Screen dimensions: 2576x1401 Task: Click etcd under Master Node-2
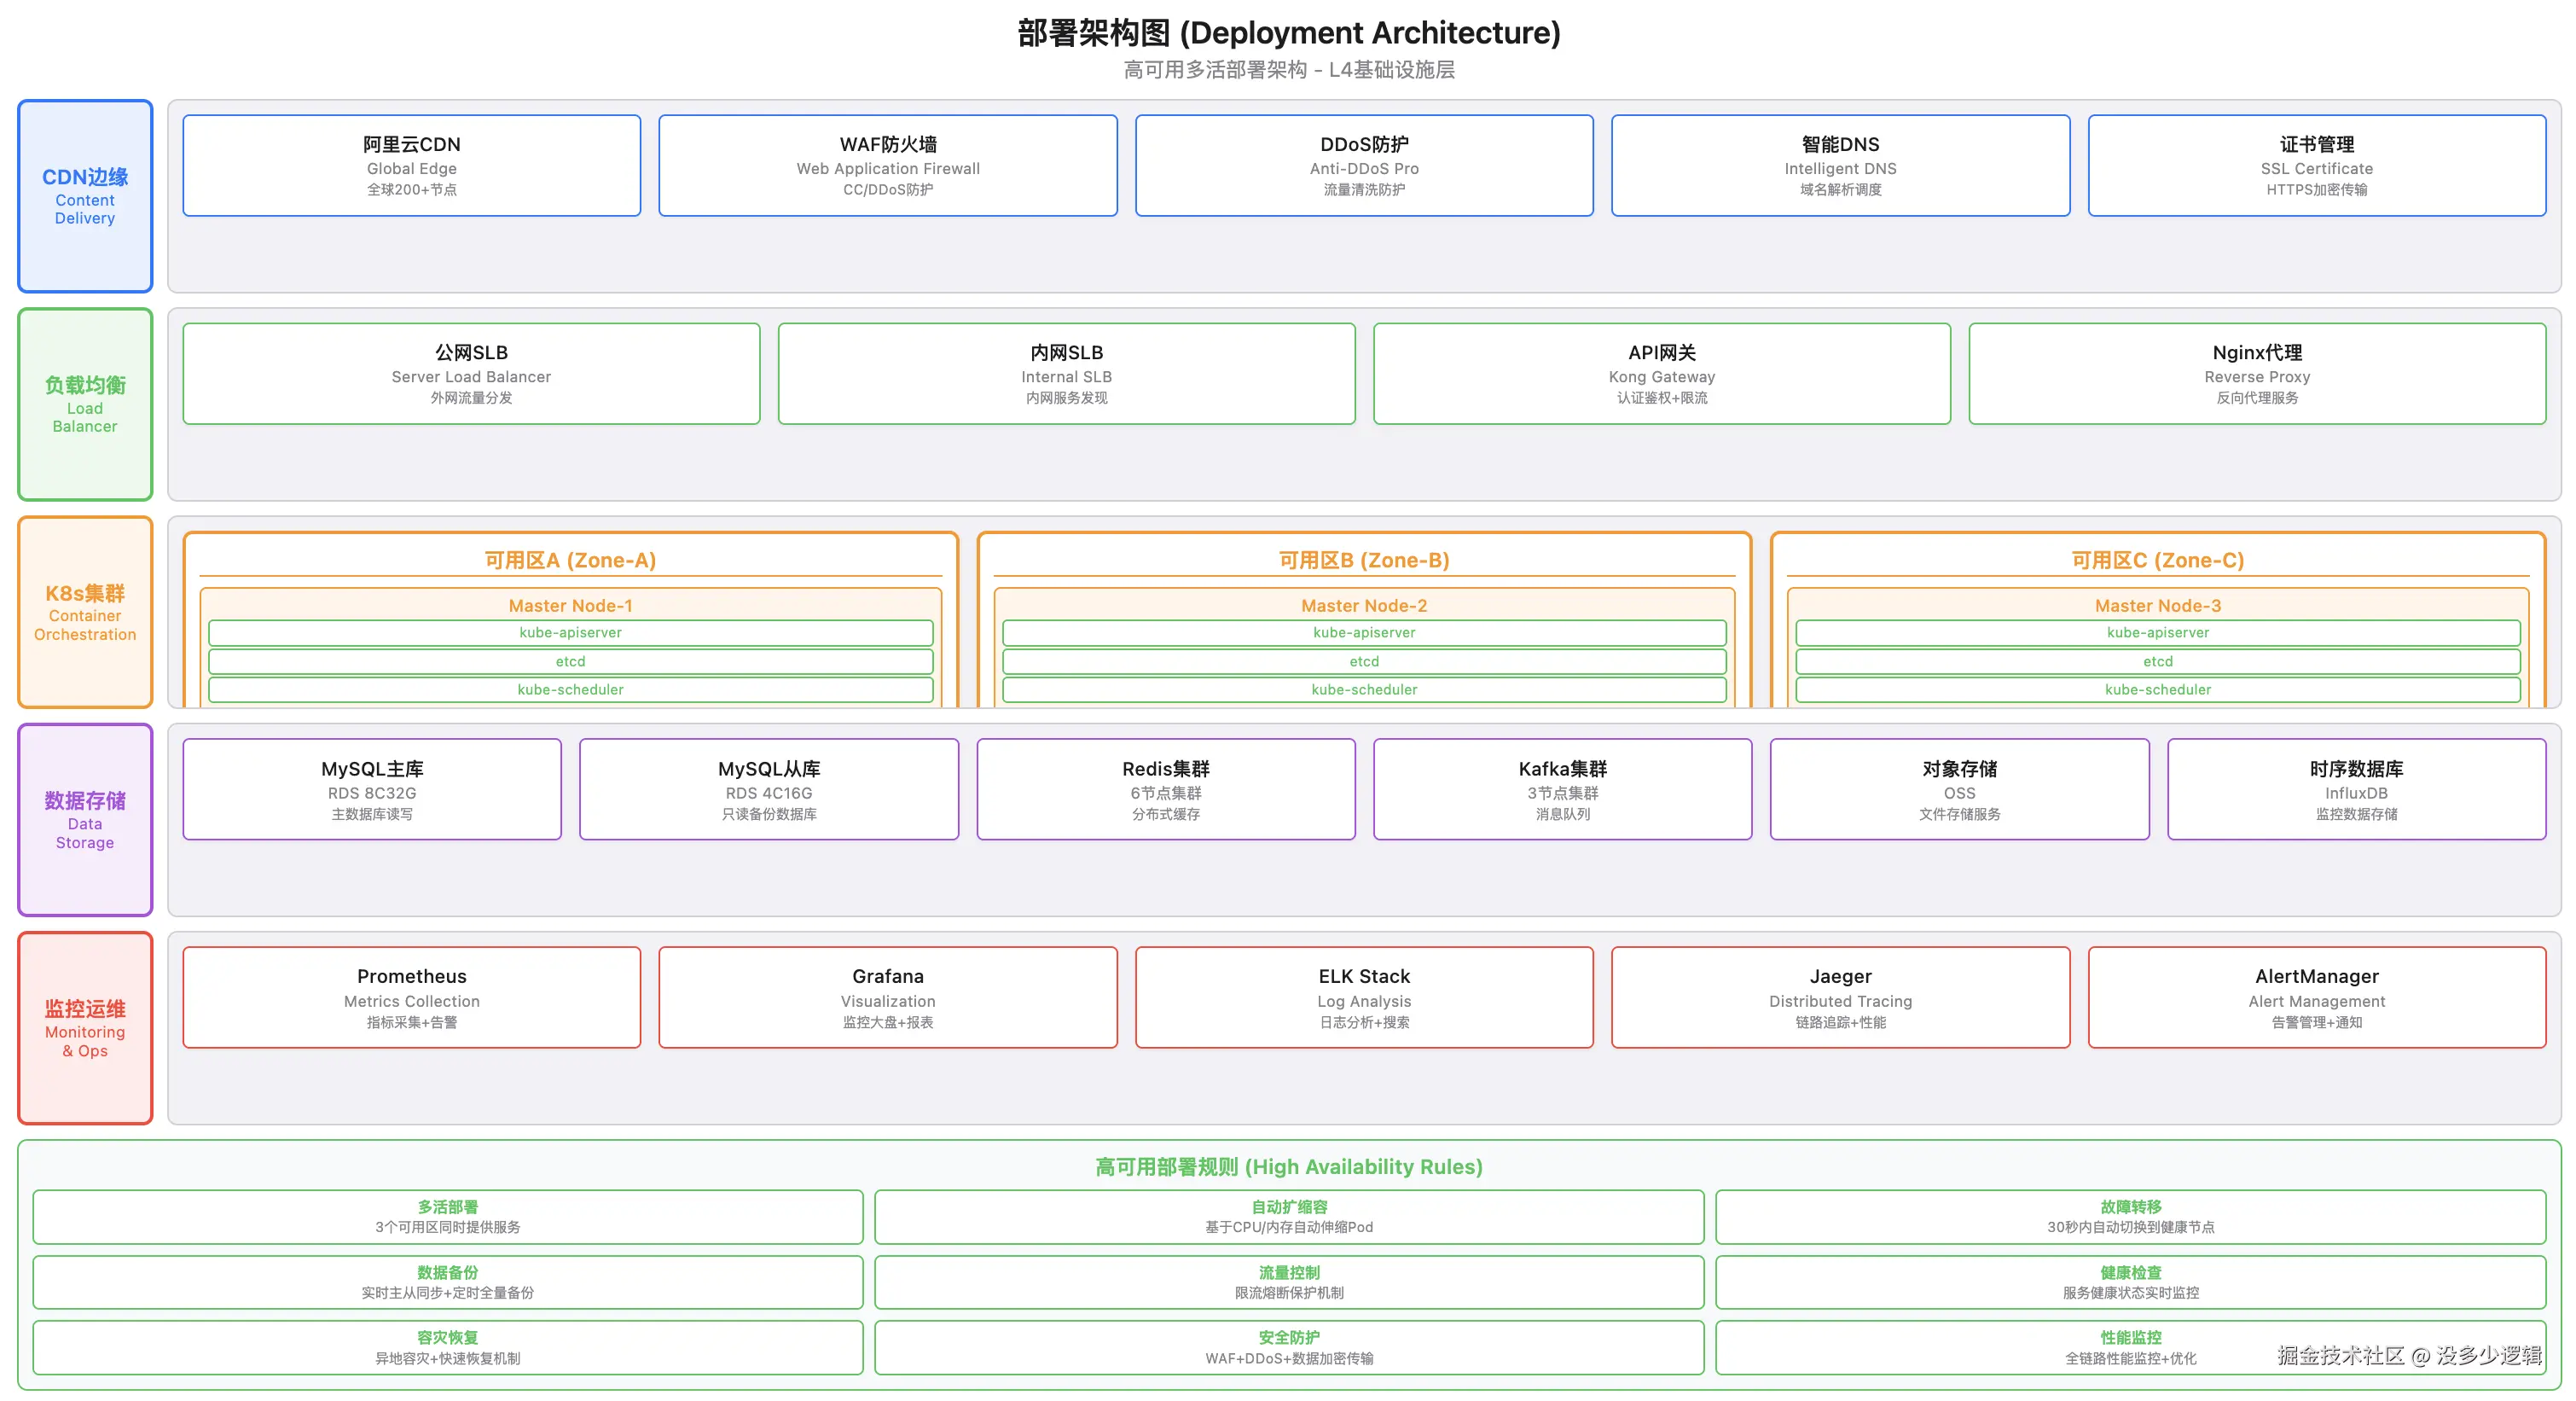[x=1364, y=661]
